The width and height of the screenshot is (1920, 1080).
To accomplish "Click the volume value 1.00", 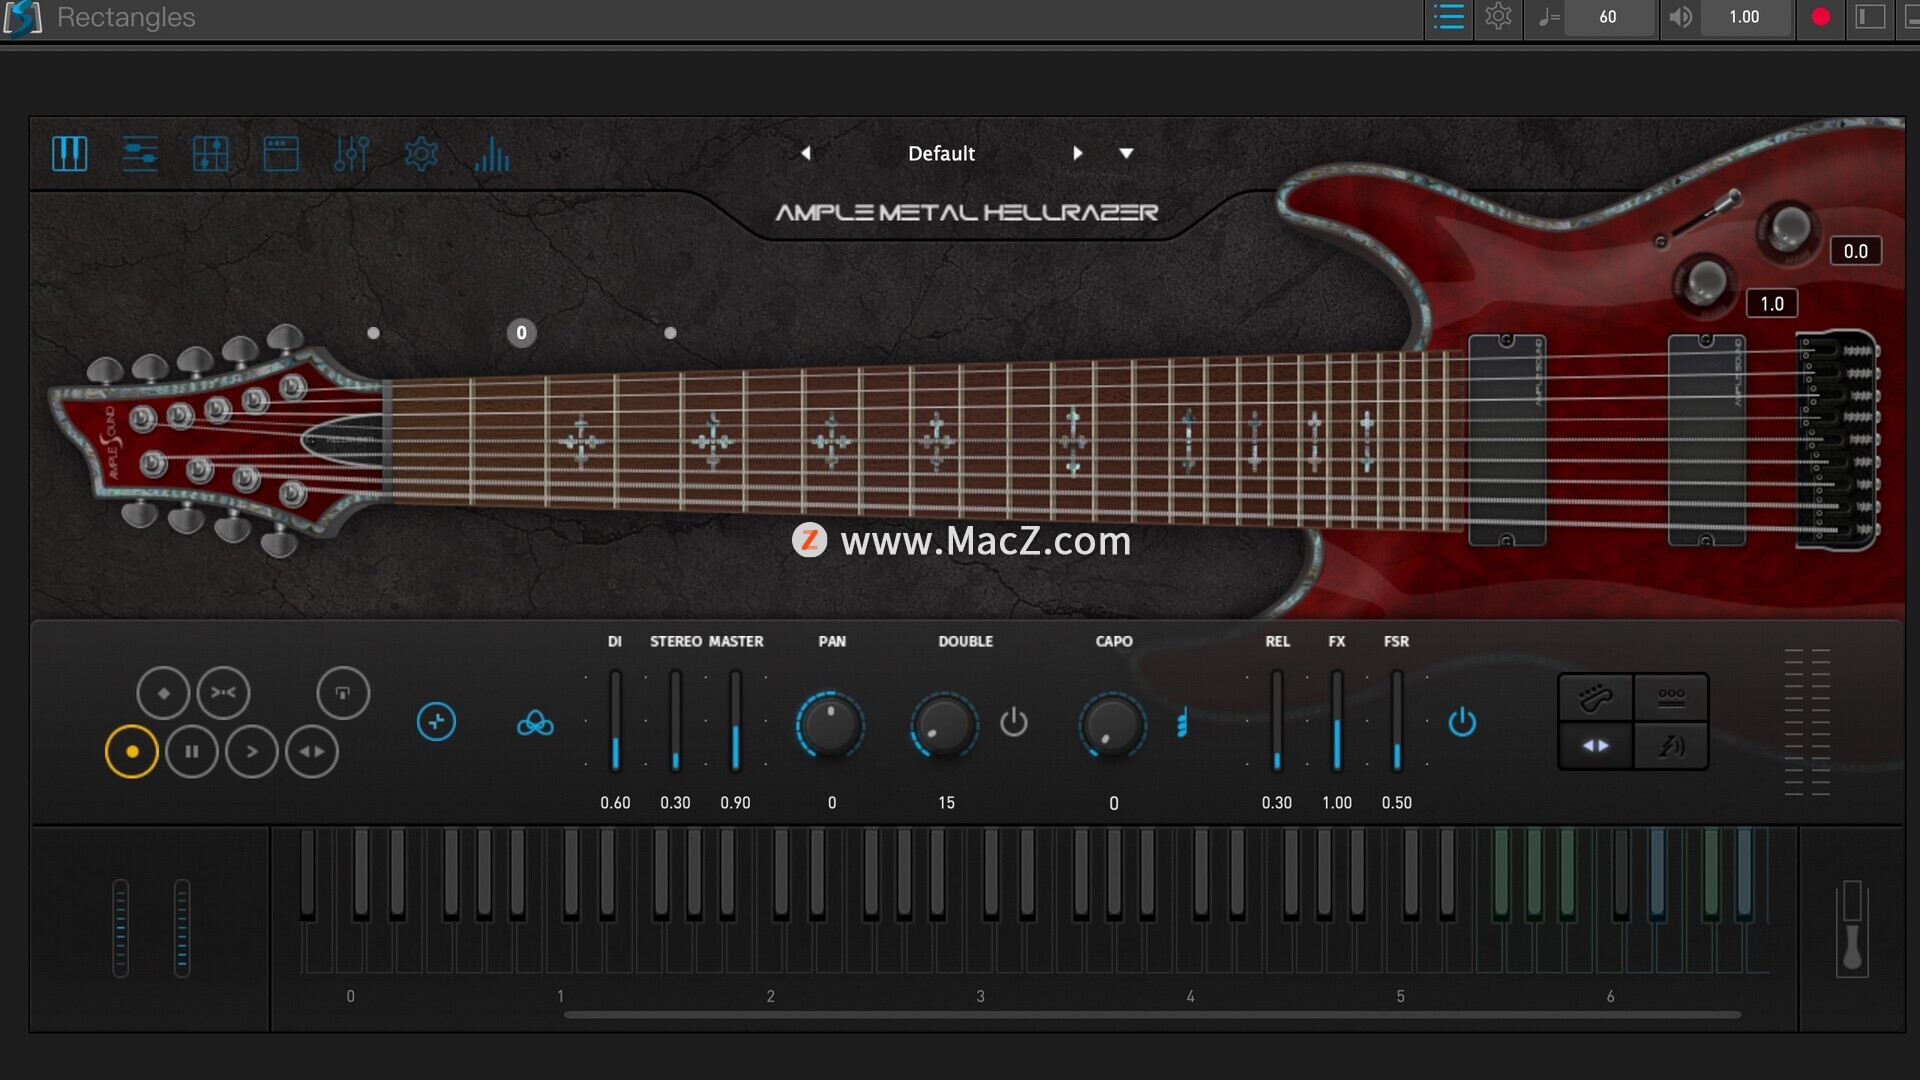I will (x=1744, y=17).
